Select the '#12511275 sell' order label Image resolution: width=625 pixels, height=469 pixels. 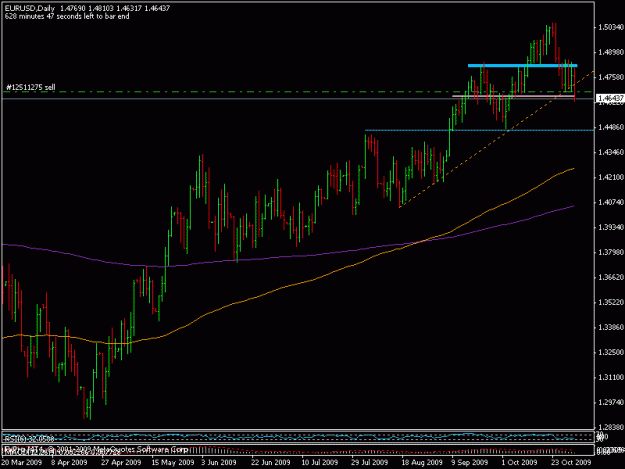coord(31,87)
